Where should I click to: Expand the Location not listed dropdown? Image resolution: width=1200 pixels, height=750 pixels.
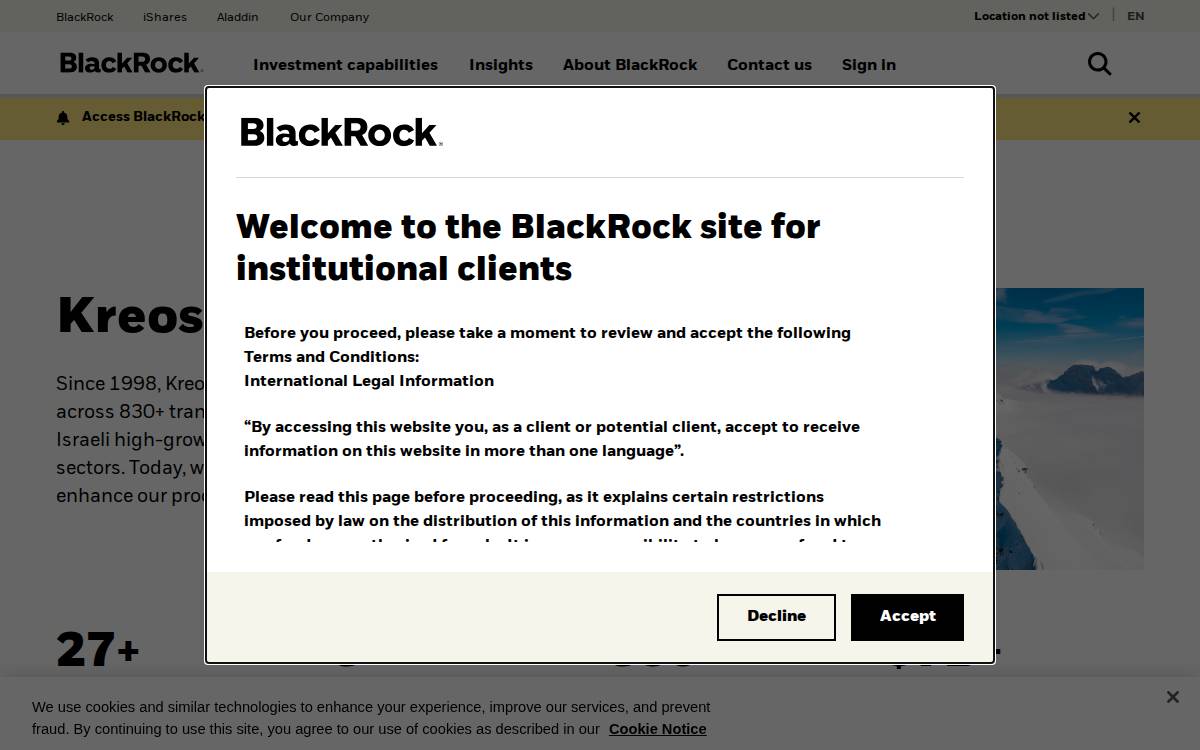(1036, 16)
